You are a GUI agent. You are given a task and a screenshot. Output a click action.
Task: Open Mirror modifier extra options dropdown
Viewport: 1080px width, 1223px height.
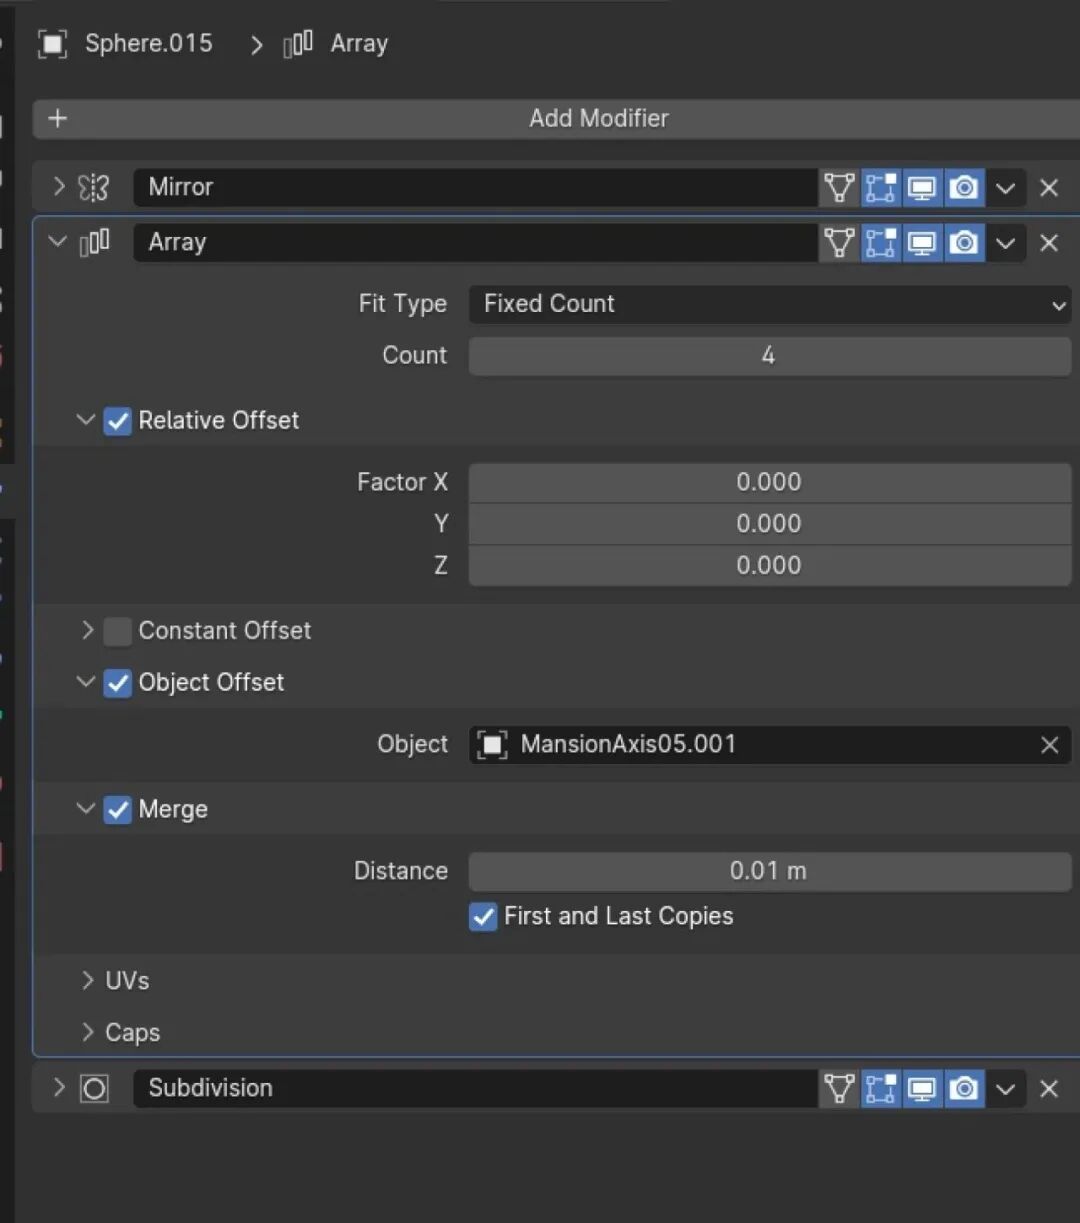pyautogui.click(x=1006, y=187)
